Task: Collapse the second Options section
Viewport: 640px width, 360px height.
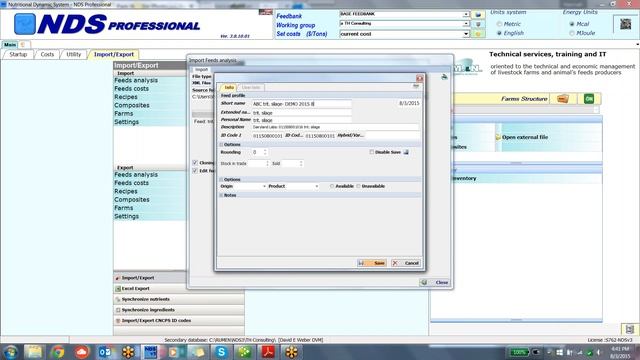Action: pos(222,180)
